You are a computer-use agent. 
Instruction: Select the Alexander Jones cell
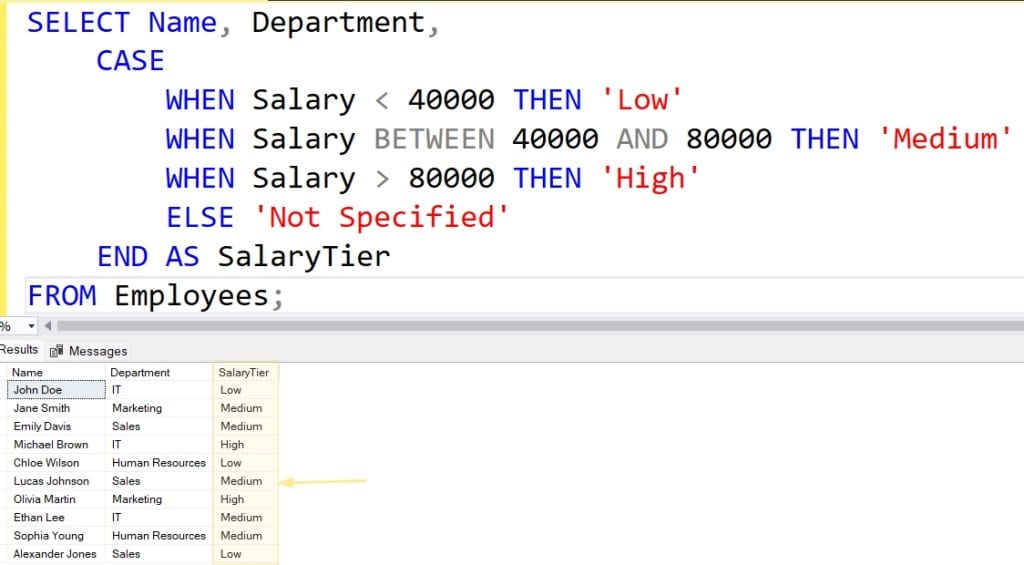coord(56,555)
